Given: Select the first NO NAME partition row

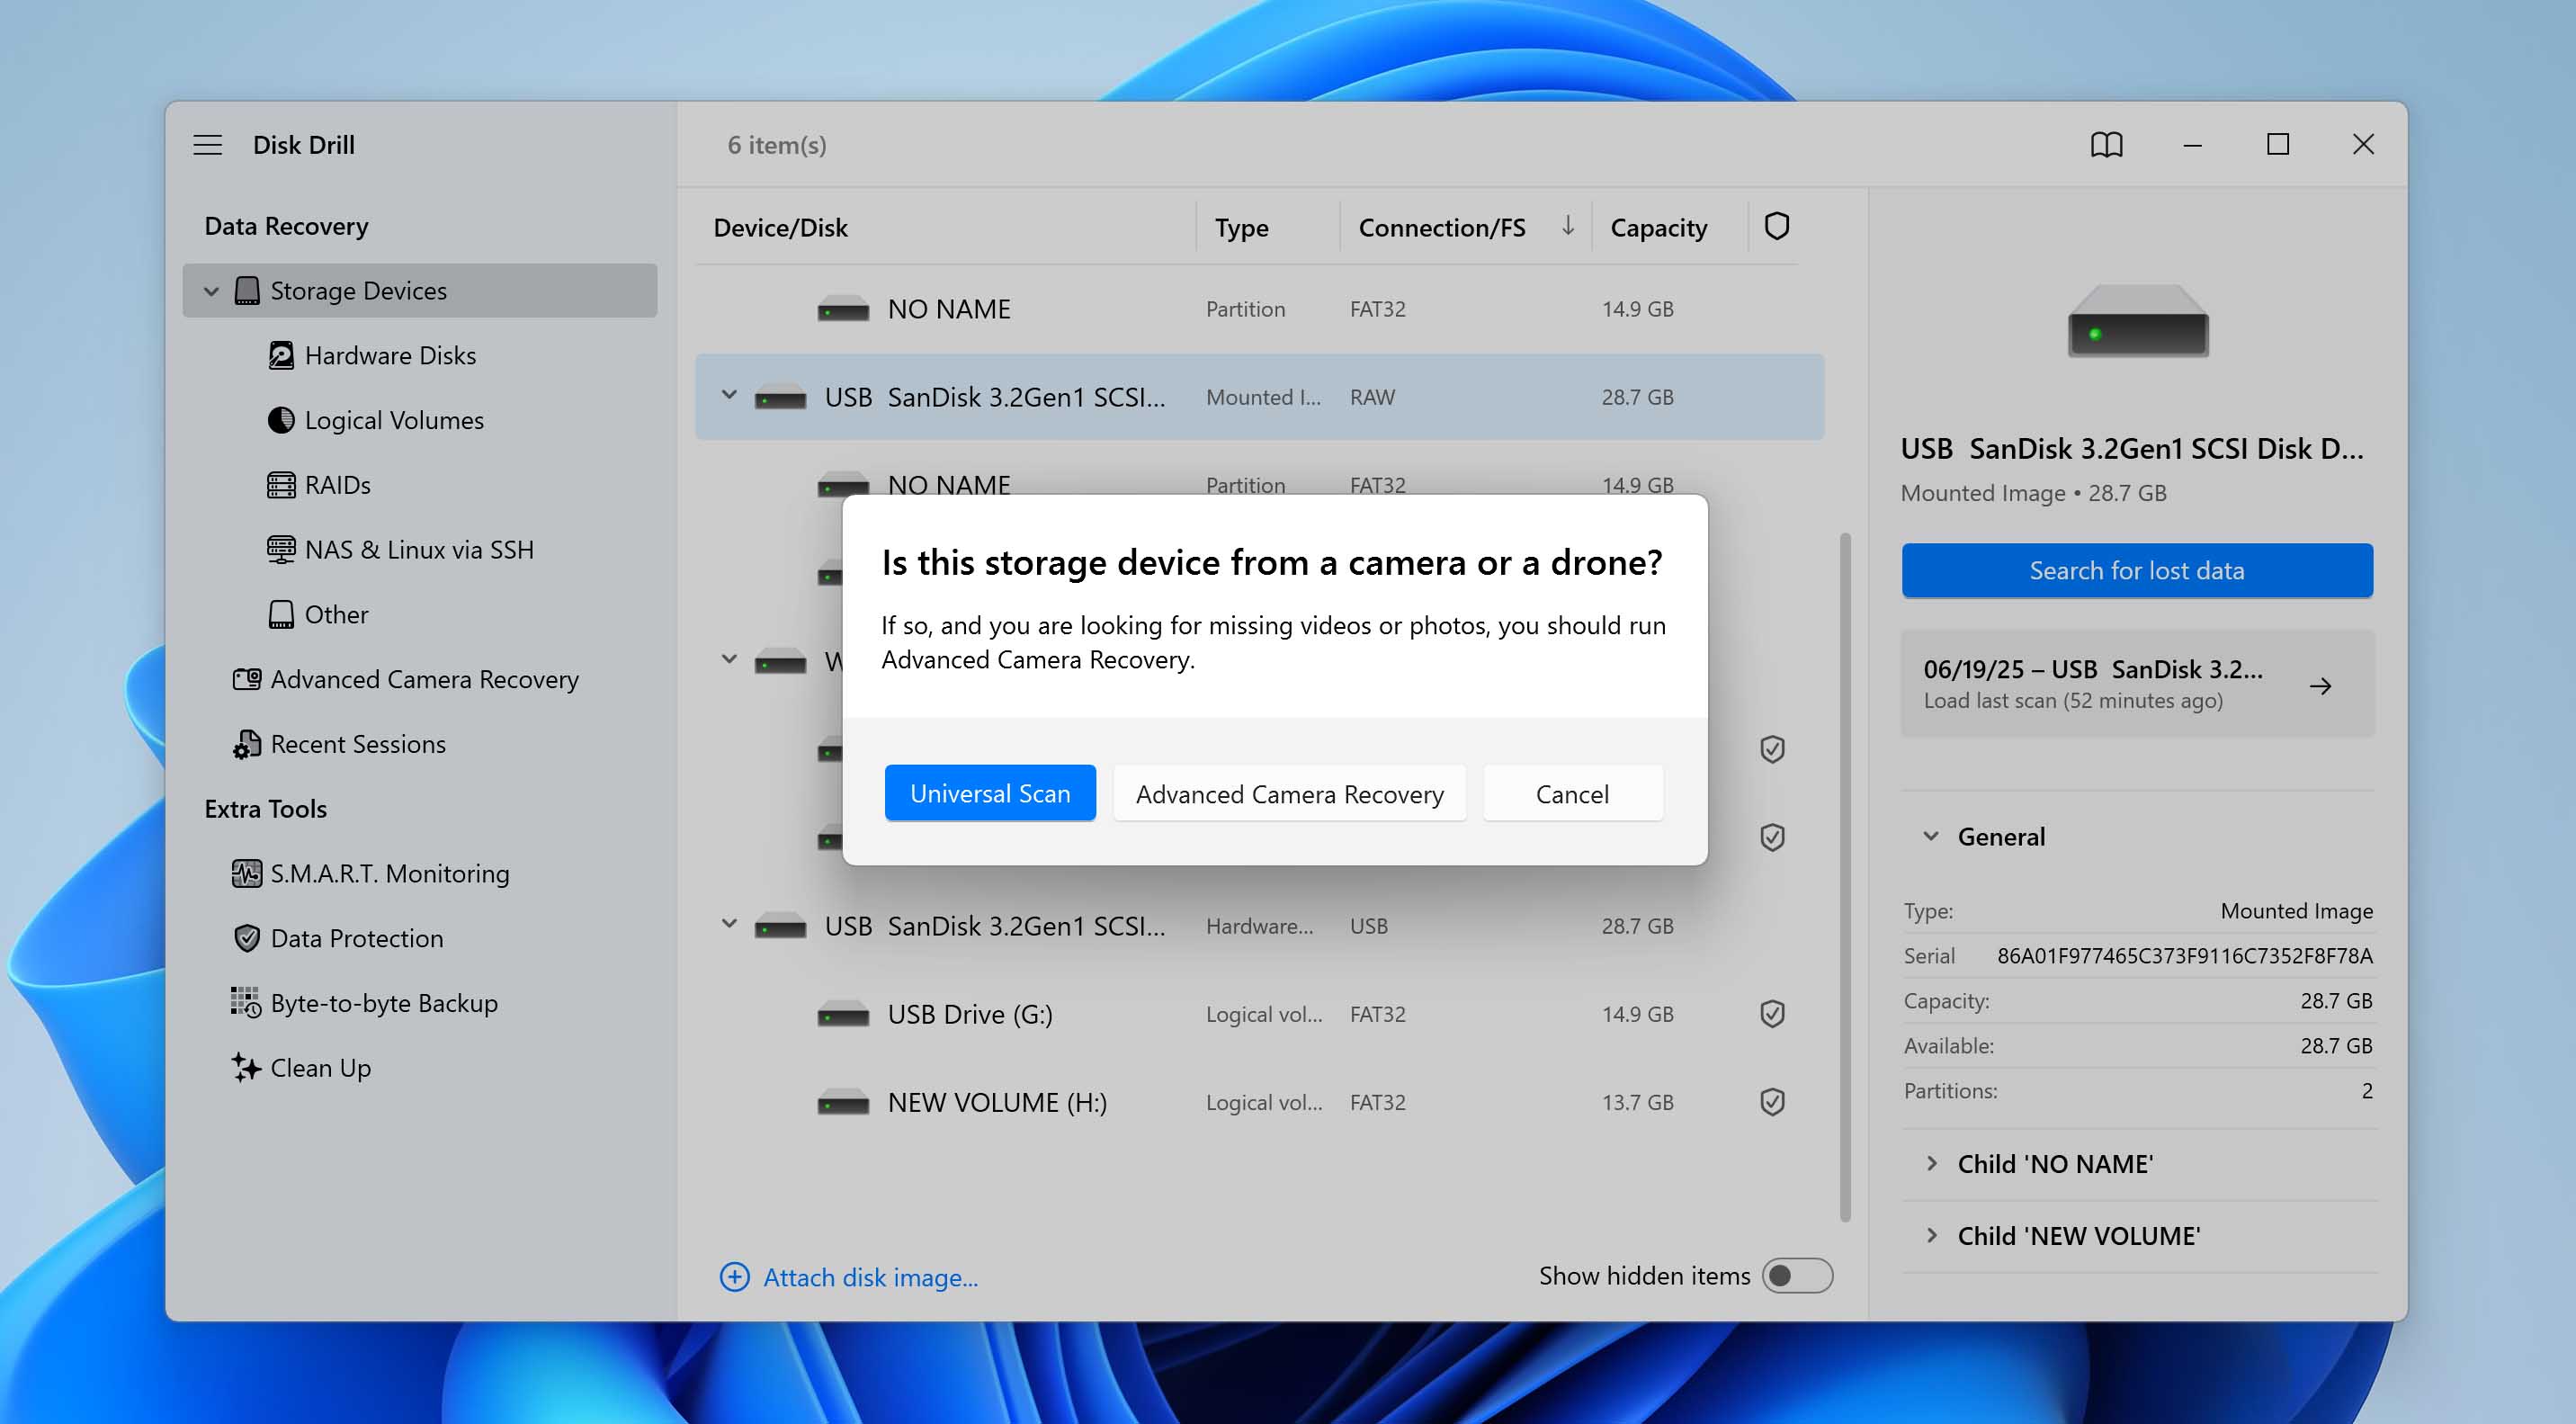Looking at the screenshot, I should [x=1259, y=309].
